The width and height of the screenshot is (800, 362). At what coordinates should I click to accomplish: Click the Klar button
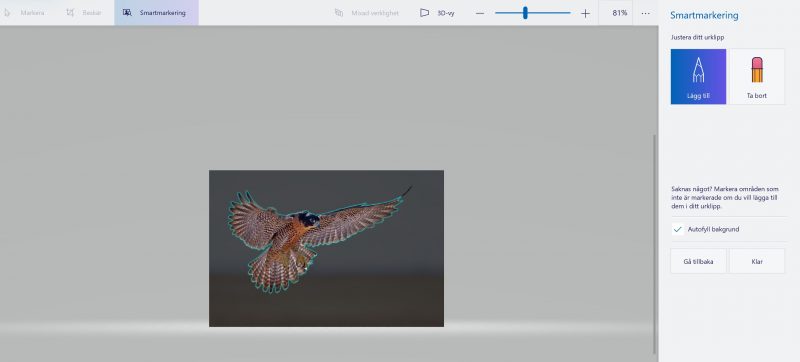757,261
